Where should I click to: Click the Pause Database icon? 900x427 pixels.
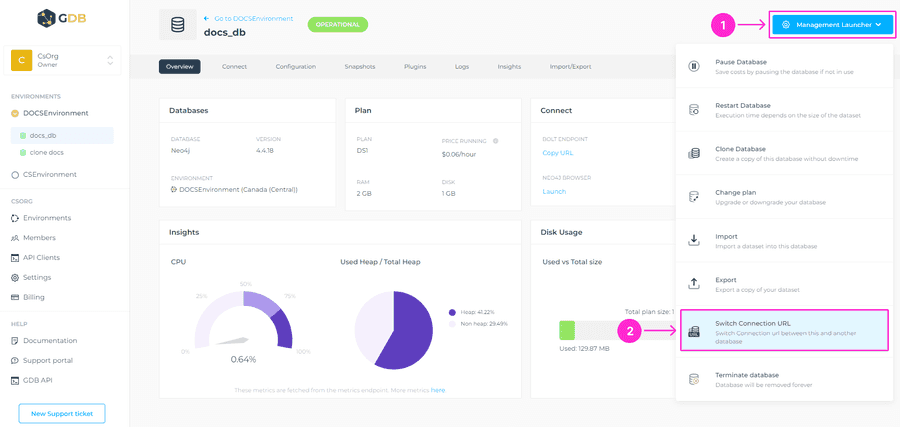pyautogui.click(x=694, y=67)
